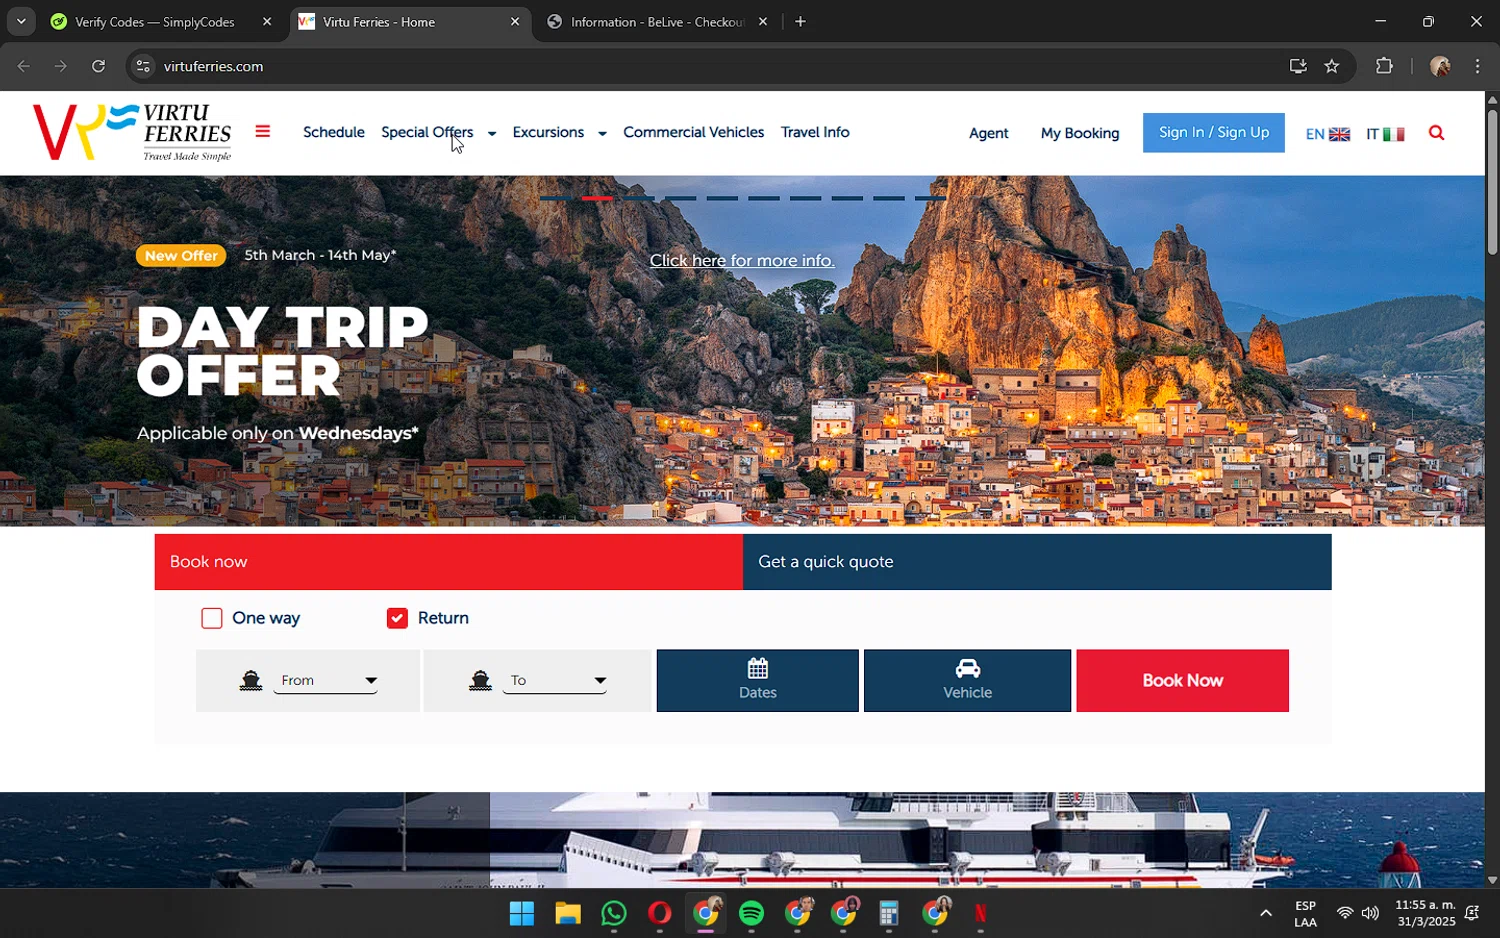Select the first carousel slide indicator

tap(555, 198)
